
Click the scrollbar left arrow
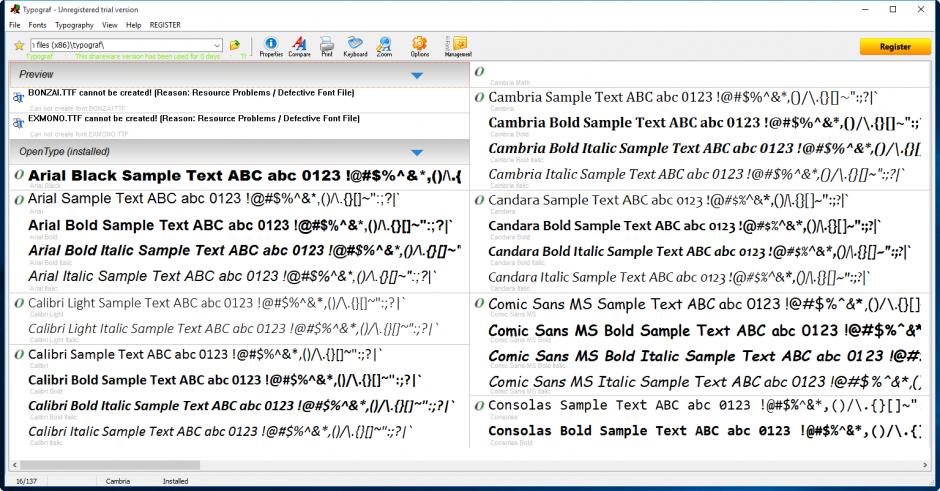14,465
